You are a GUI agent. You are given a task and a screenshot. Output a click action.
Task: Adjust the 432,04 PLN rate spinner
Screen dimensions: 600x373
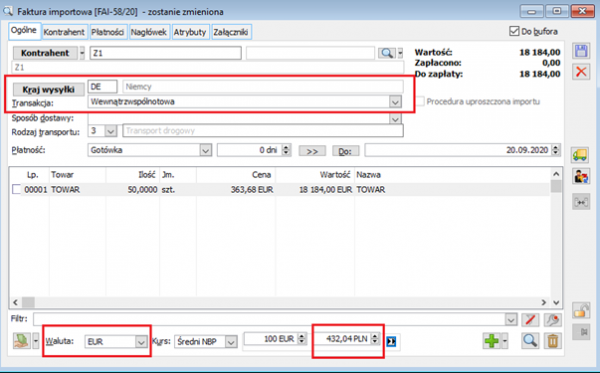[375, 339]
